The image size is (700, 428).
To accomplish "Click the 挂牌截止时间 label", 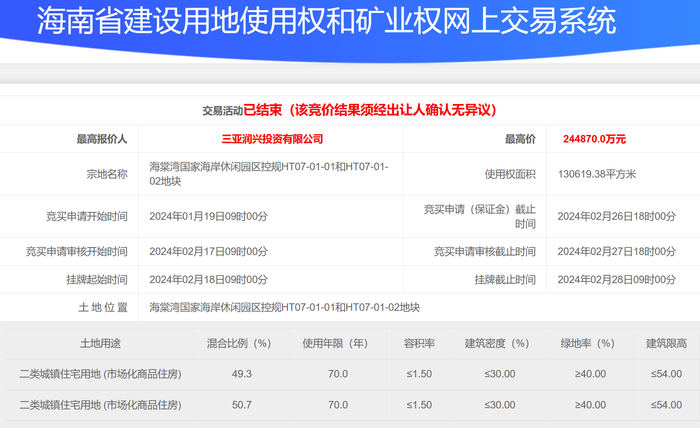I will (505, 280).
